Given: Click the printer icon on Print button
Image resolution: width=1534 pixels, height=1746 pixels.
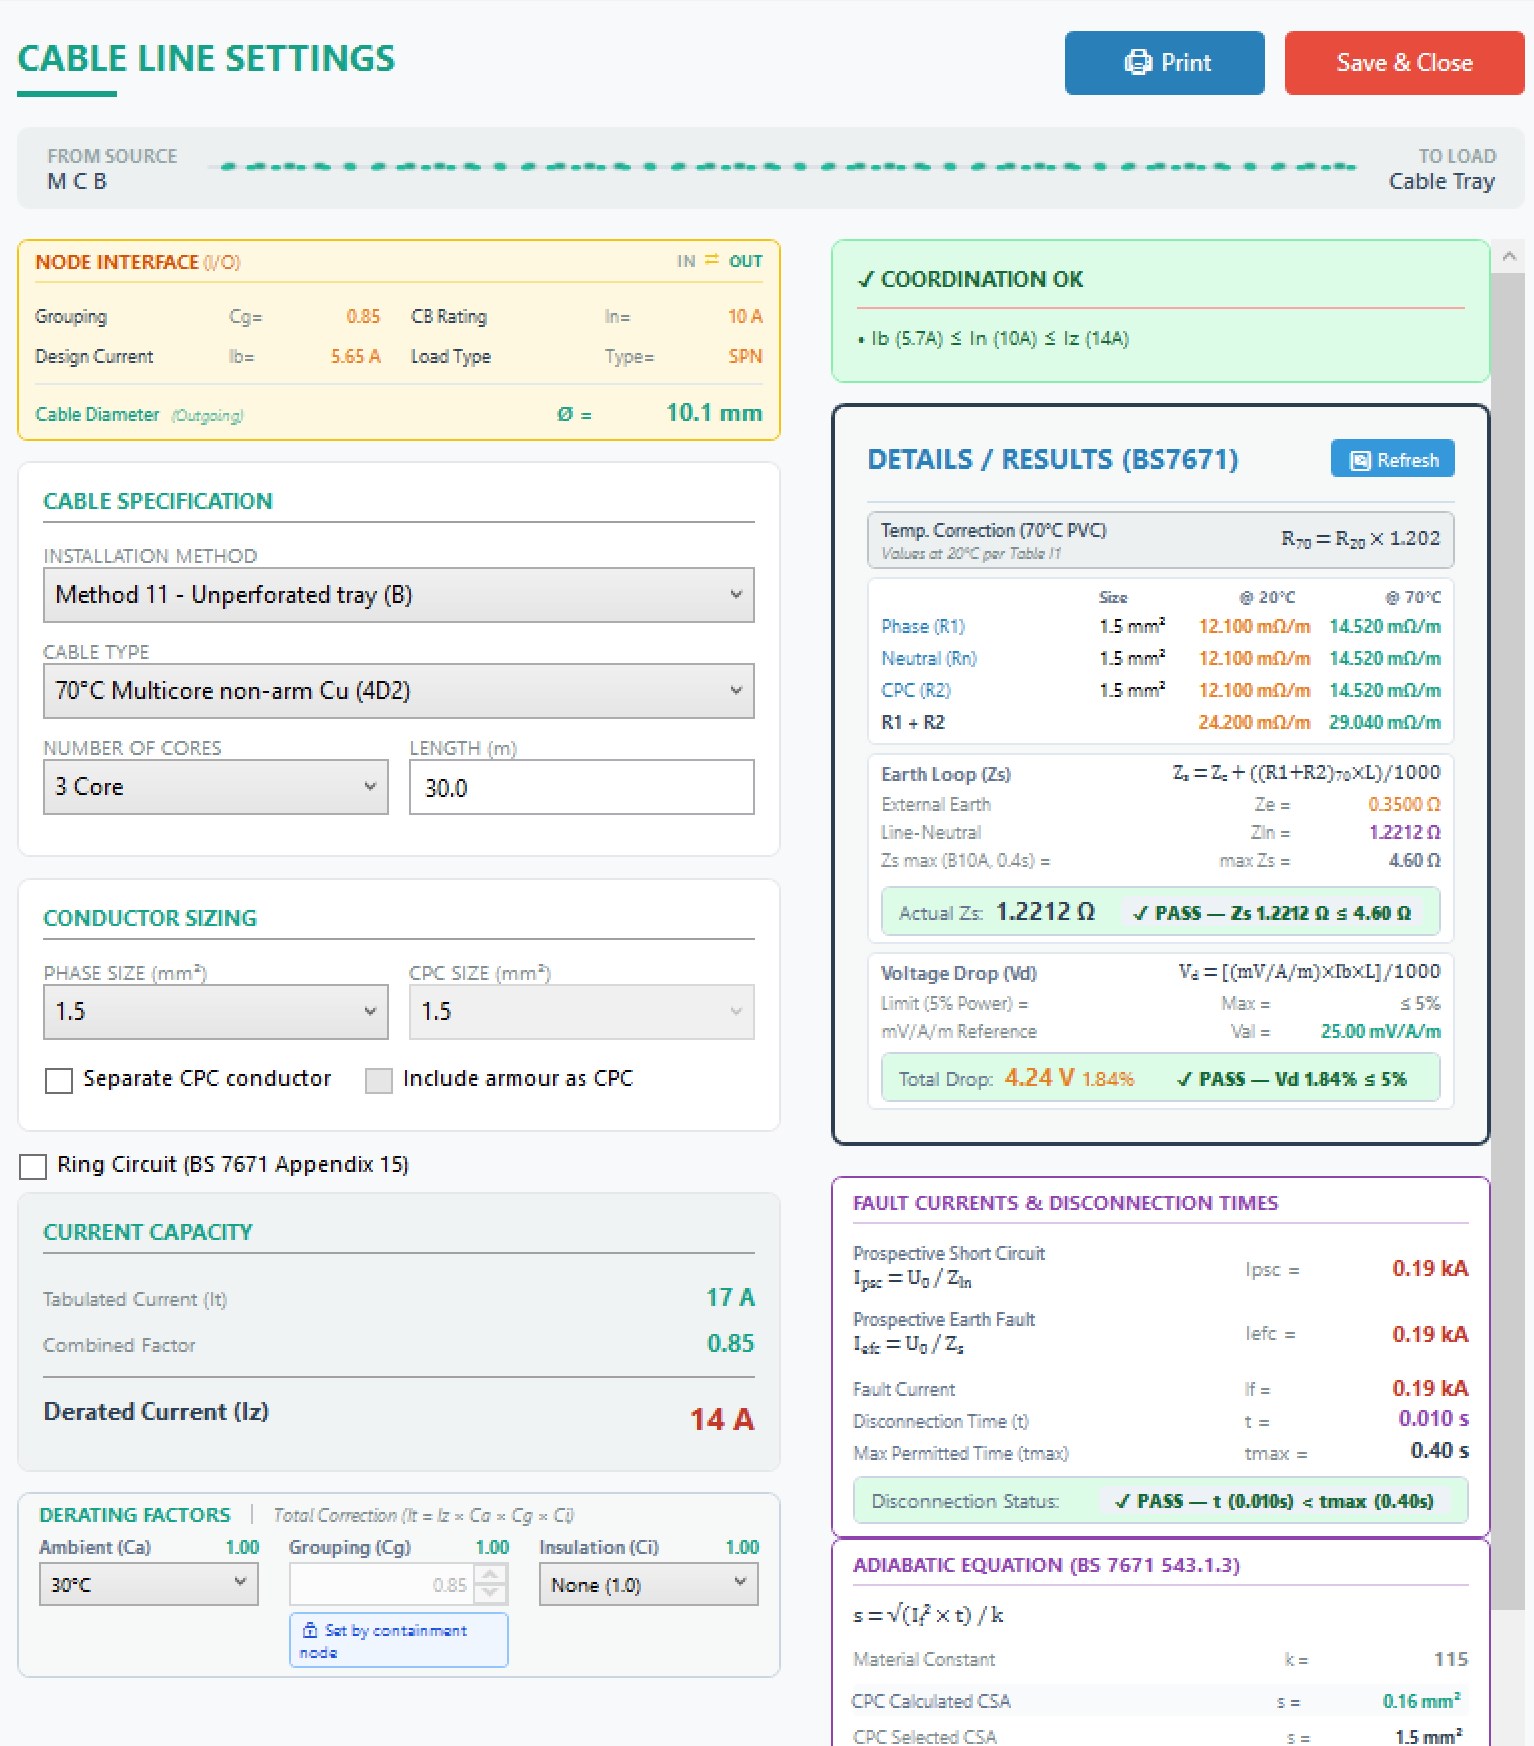Looking at the screenshot, I should click(x=1138, y=63).
